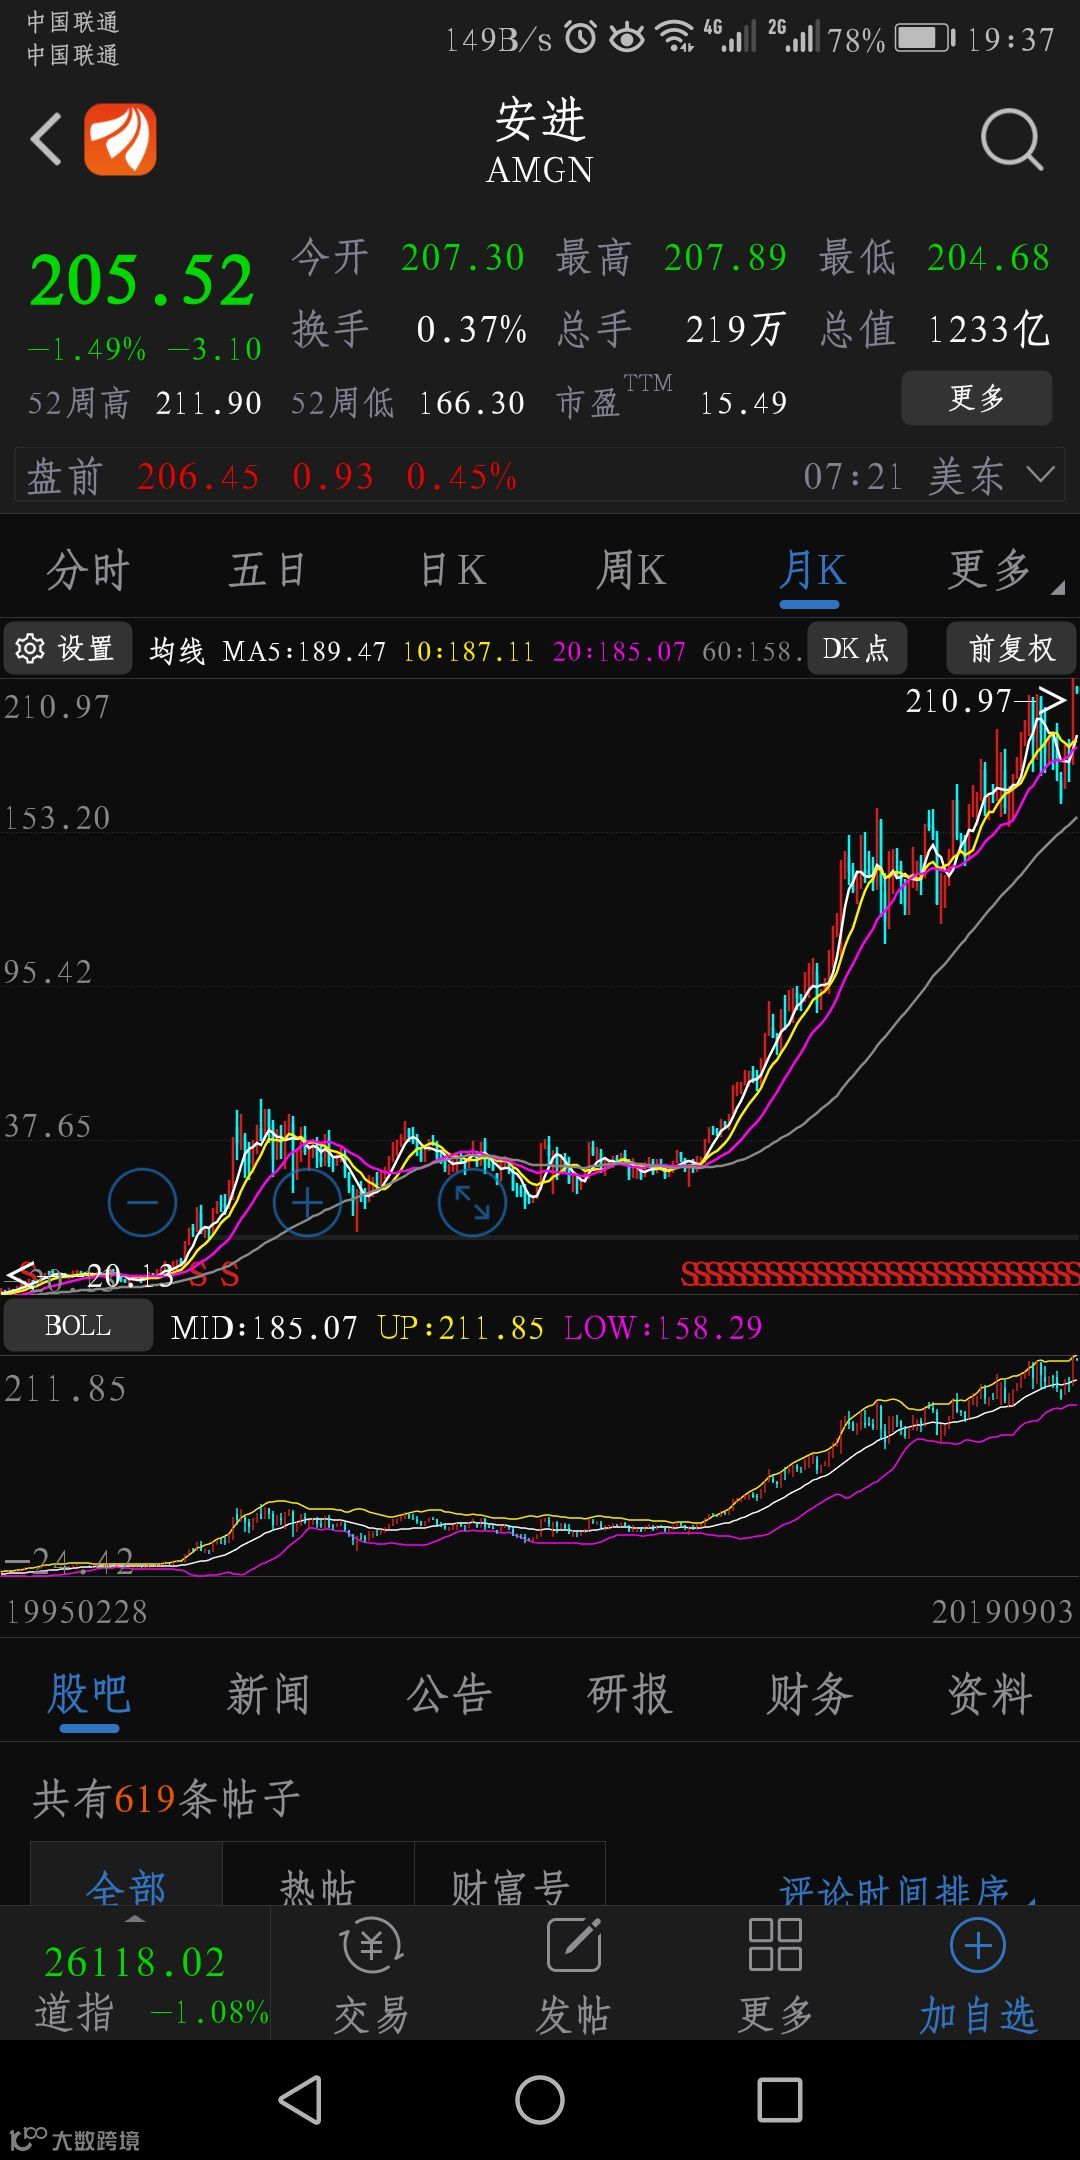Open the 财务 financials tab

pos(810,1694)
